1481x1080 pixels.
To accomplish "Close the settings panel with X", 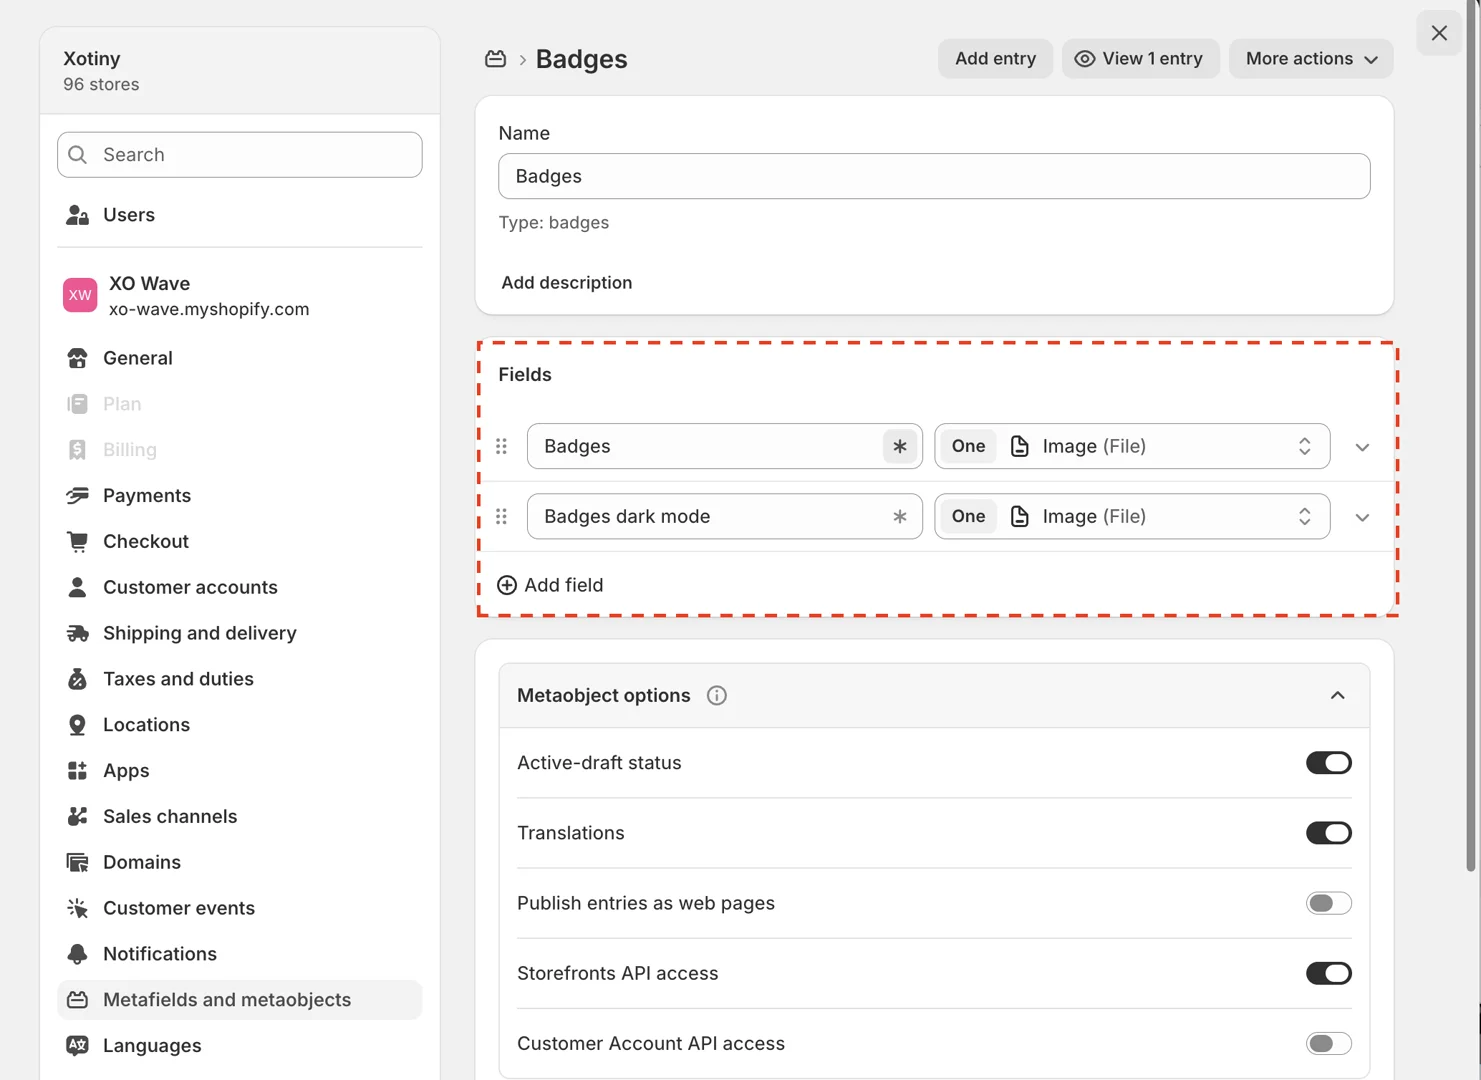I will point(1439,33).
